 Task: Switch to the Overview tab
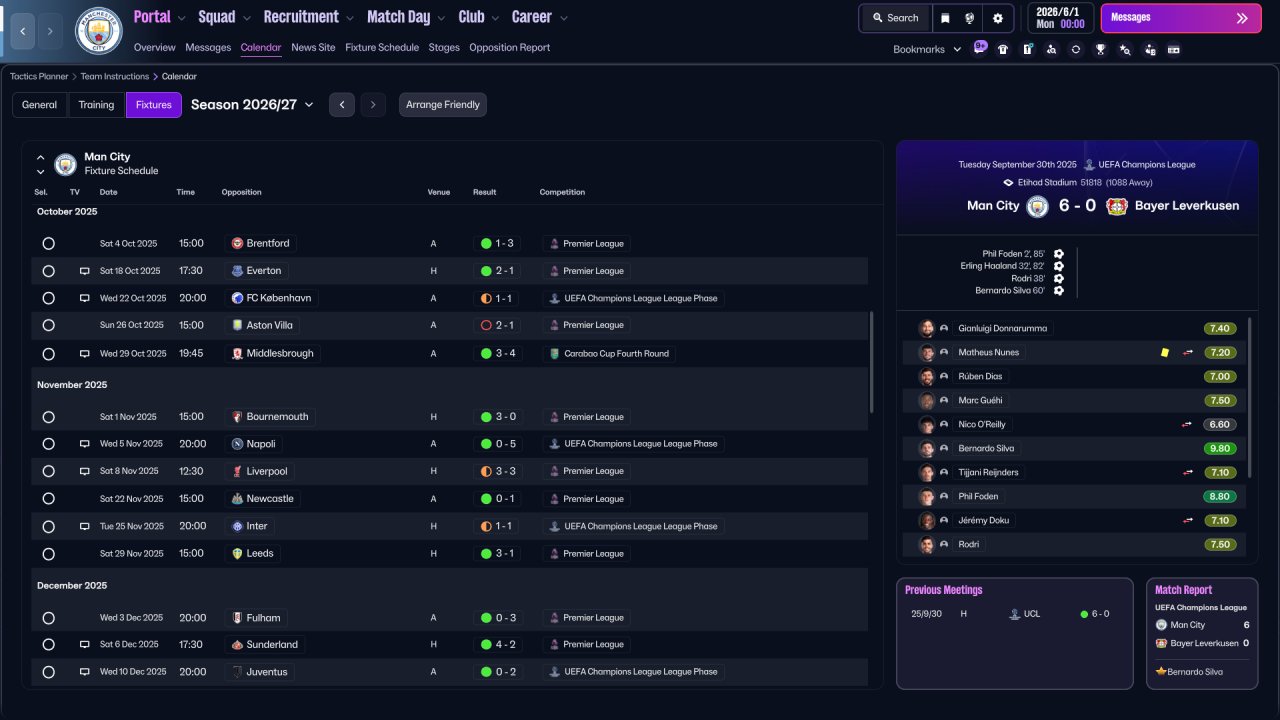(x=154, y=47)
